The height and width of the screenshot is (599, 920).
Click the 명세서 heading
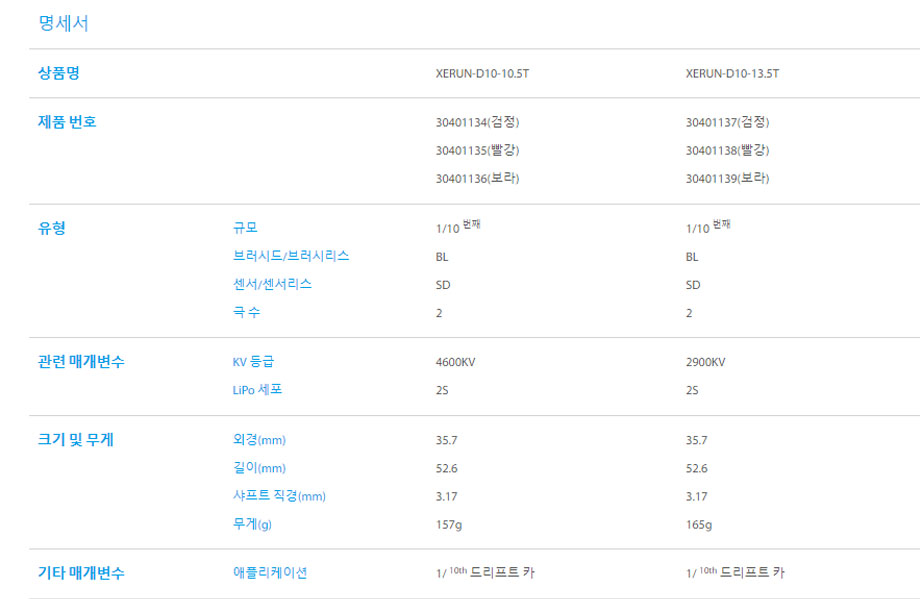pos(63,23)
